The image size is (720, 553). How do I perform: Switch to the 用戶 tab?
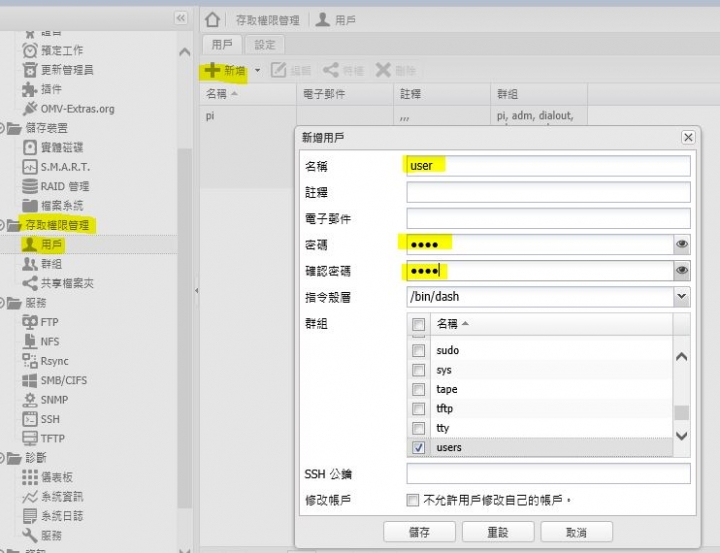click(x=222, y=45)
